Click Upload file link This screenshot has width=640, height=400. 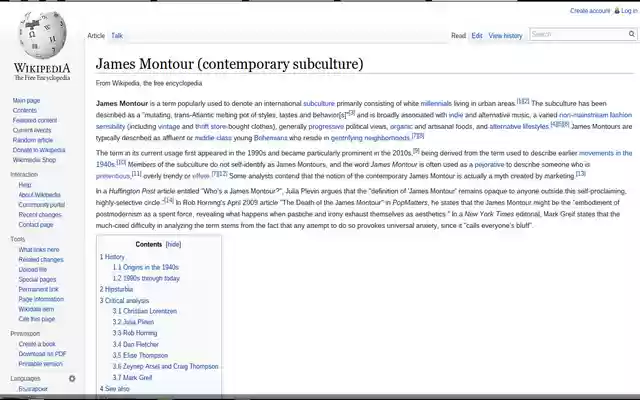pos(33,269)
